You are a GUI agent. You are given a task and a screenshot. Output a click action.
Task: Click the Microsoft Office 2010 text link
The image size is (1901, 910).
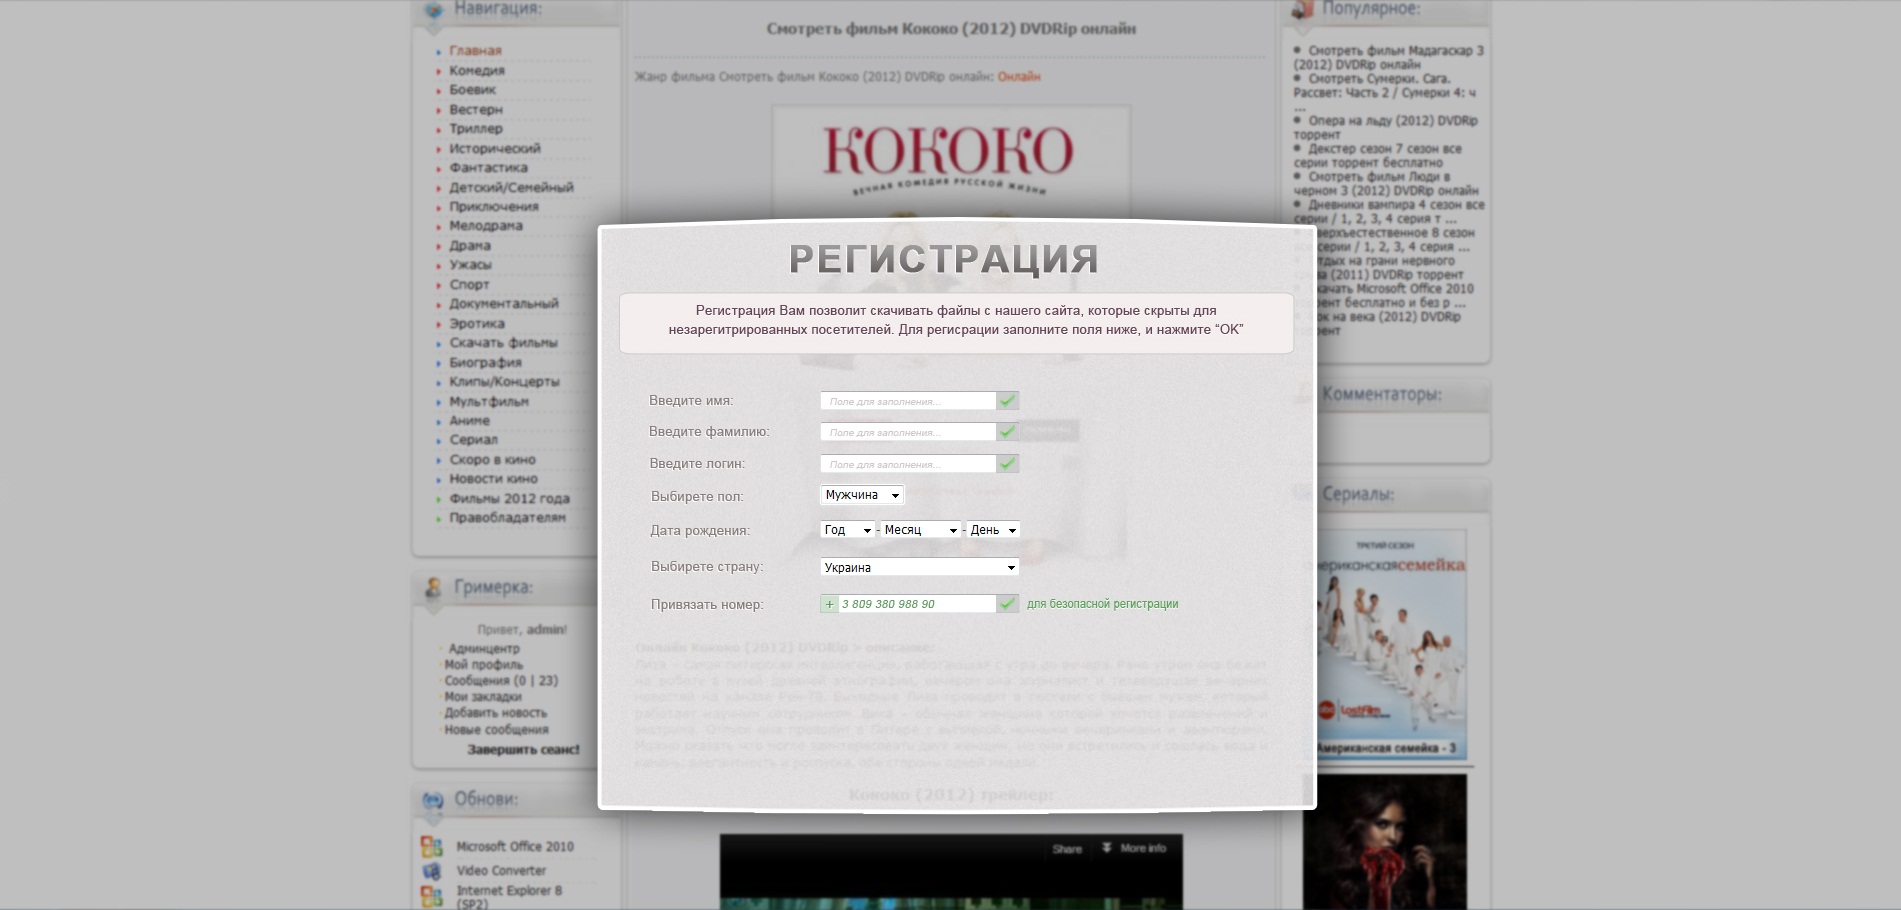[x=515, y=847]
